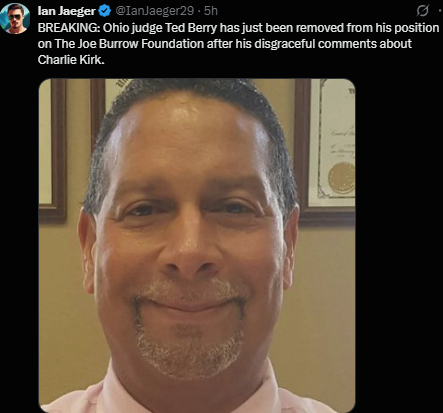Click gold seal on certificate in photo
This screenshot has height=413, width=443.
(x=341, y=178)
